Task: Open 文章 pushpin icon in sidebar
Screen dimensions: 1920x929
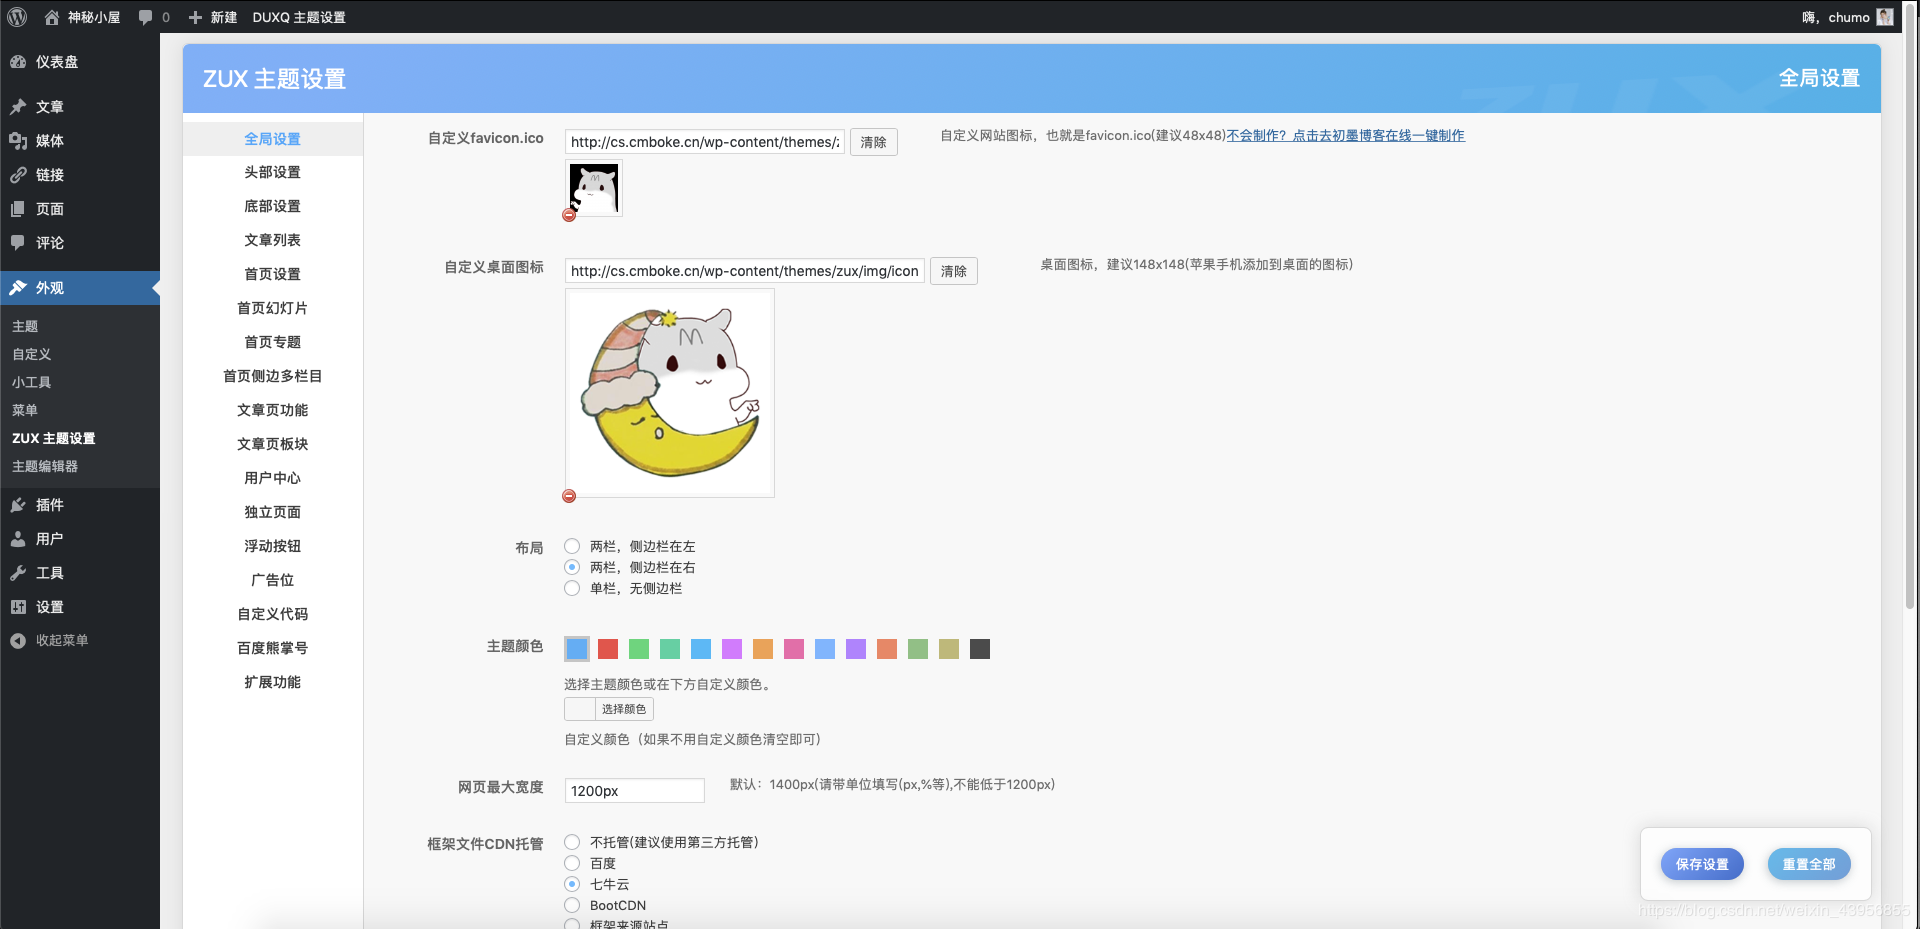Action: point(18,107)
